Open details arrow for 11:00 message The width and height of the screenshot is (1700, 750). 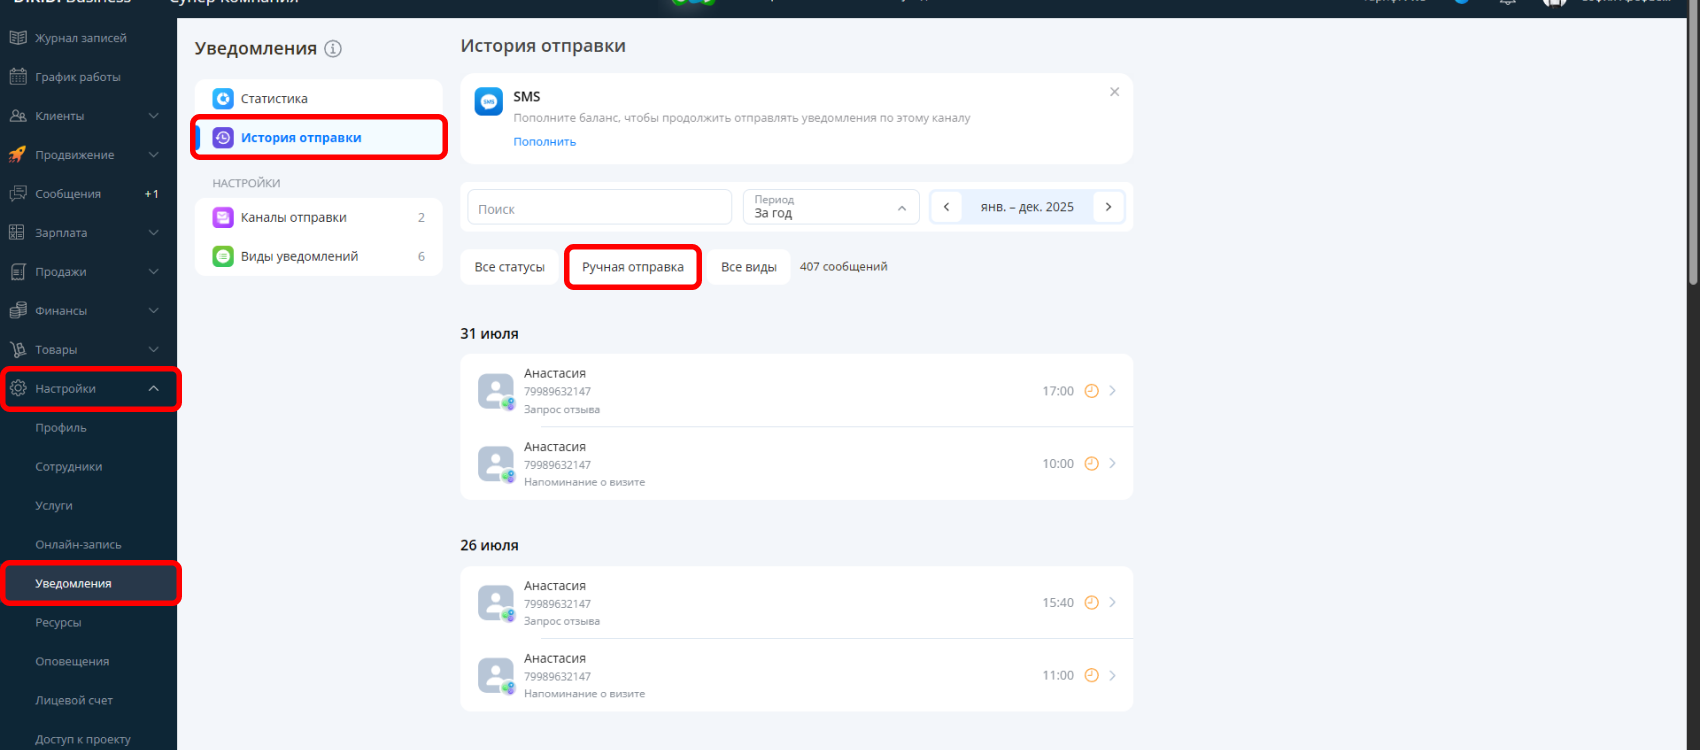click(1113, 676)
